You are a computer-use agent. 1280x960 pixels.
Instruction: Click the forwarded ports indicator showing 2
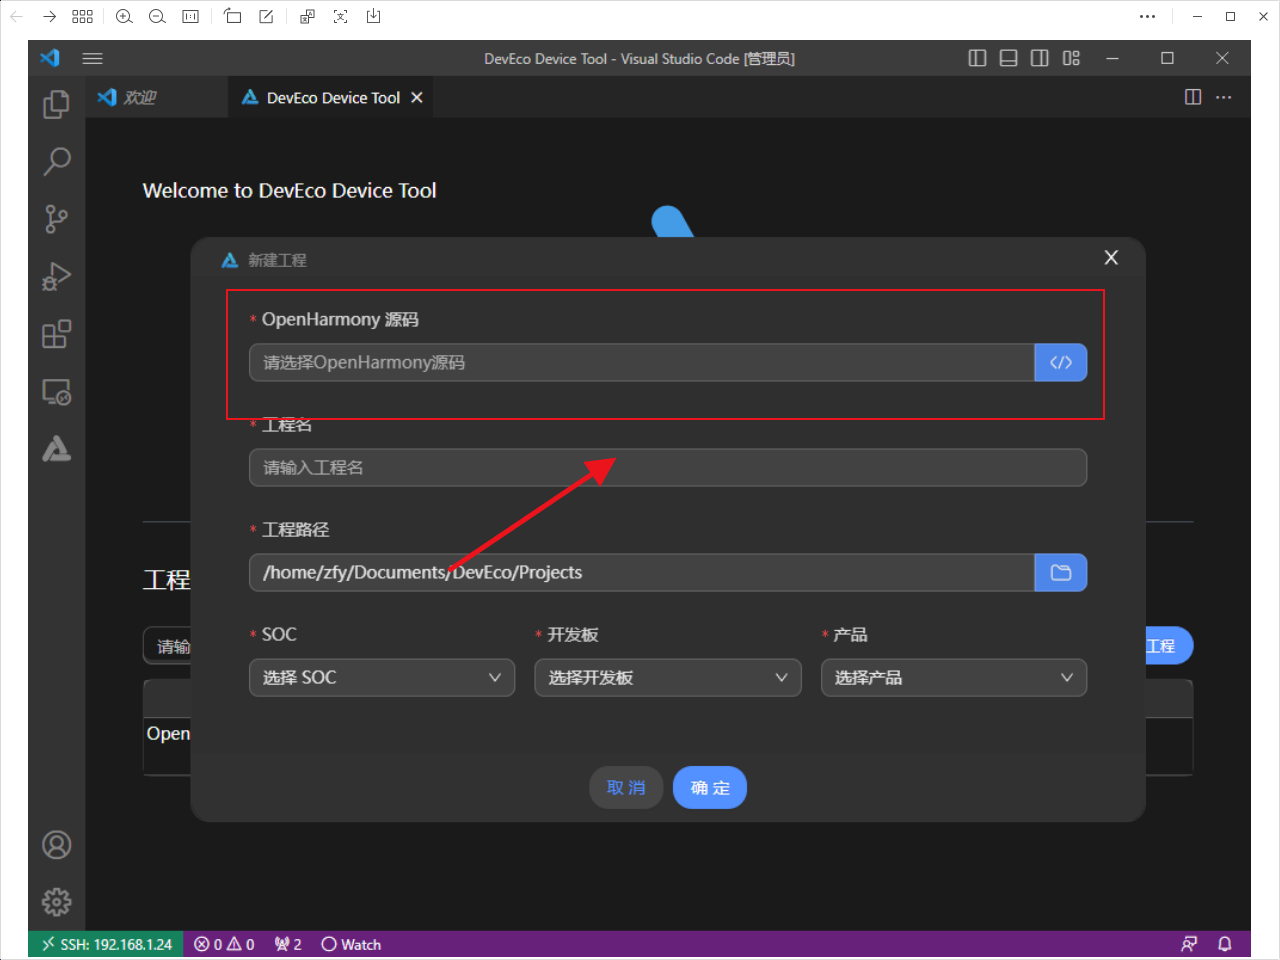tap(288, 944)
